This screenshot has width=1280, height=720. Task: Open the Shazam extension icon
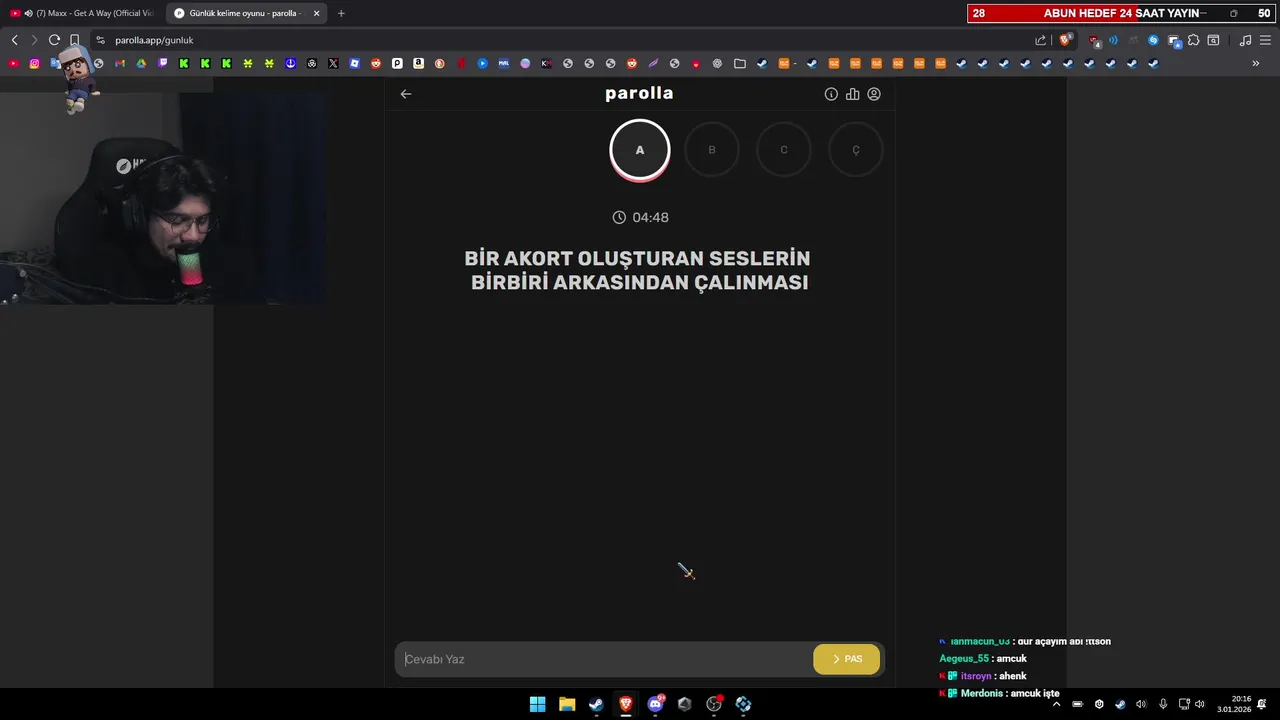point(1153,40)
